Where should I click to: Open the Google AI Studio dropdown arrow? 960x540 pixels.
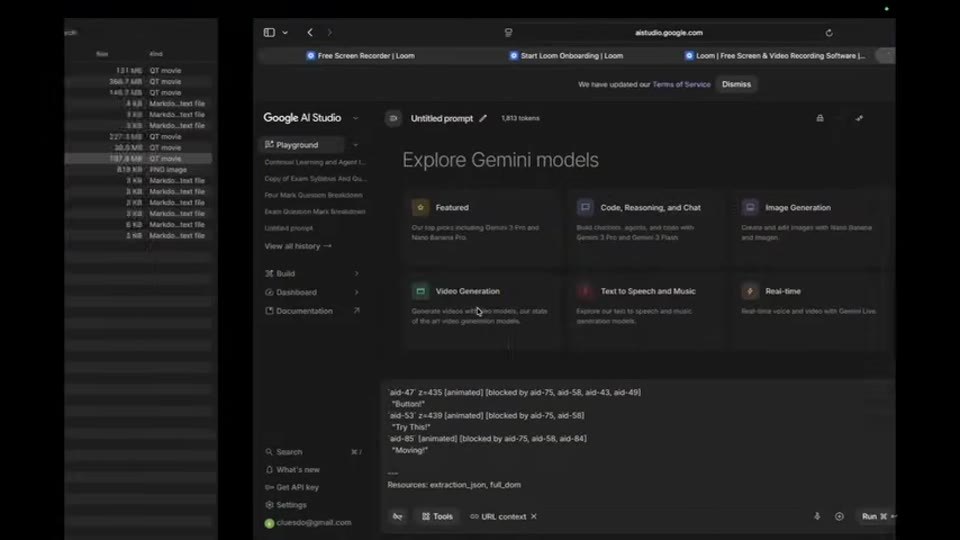[356, 118]
